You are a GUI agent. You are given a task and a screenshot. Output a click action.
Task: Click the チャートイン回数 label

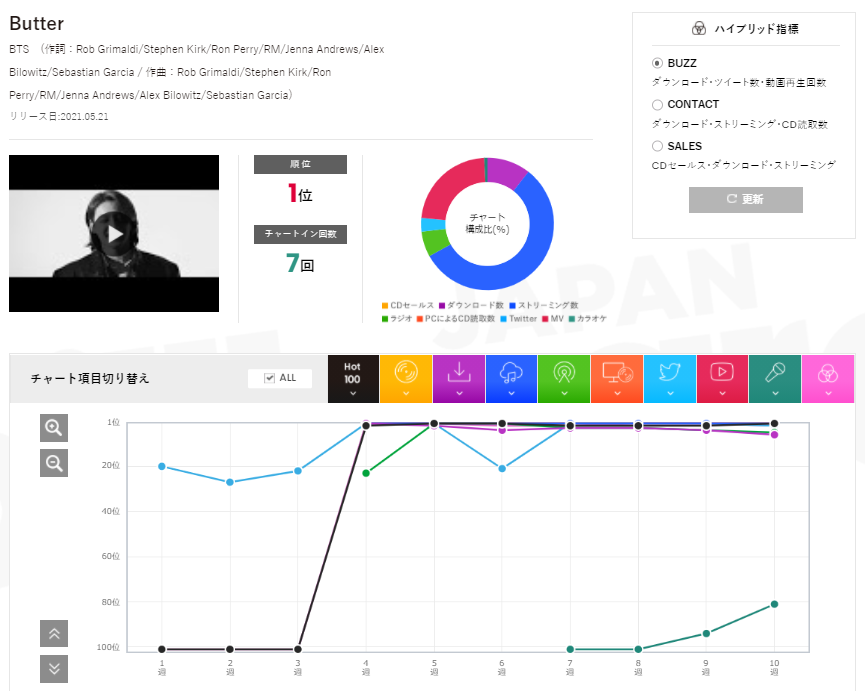coord(301,234)
